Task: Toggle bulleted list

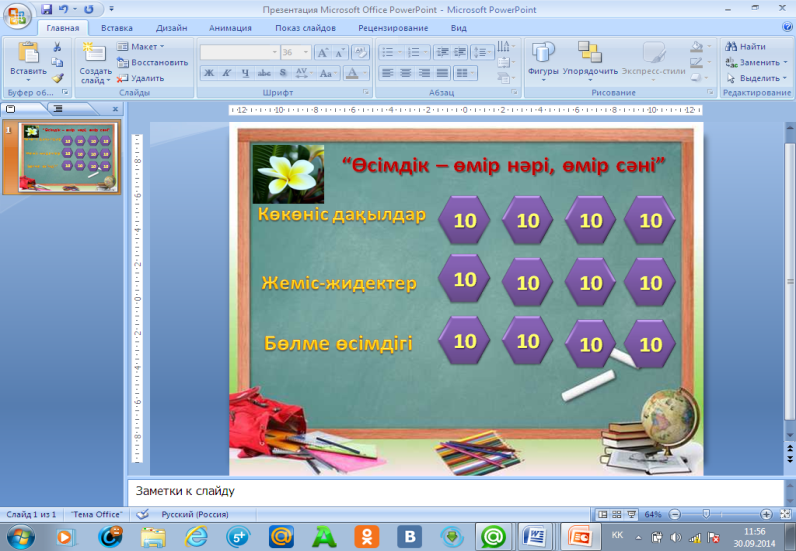Action: pos(391,52)
